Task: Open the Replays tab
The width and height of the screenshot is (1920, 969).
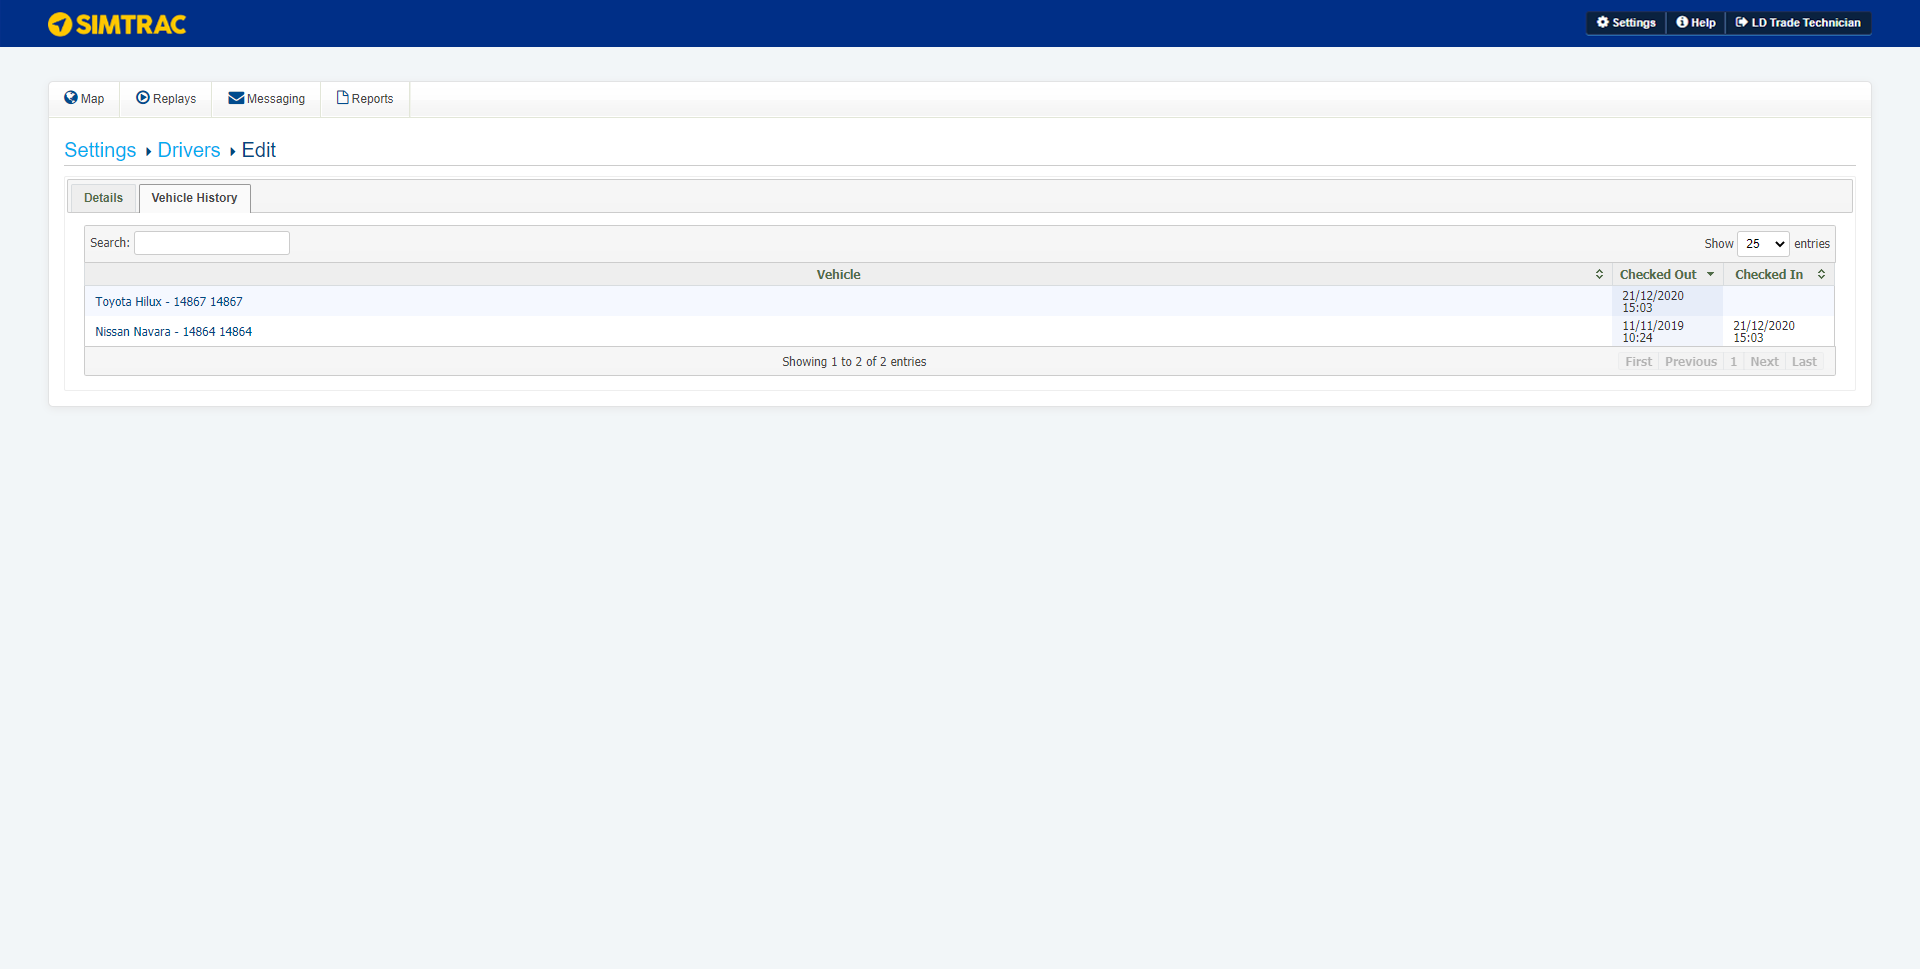Action: (166, 99)
